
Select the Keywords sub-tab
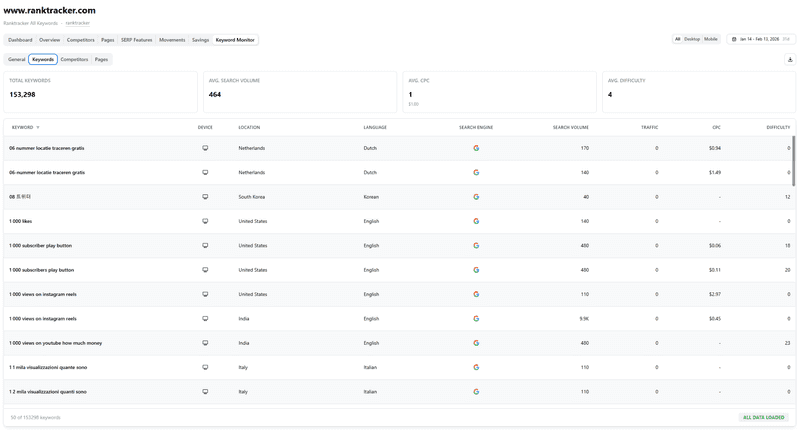pyautogui.click(x=43, y=60)
